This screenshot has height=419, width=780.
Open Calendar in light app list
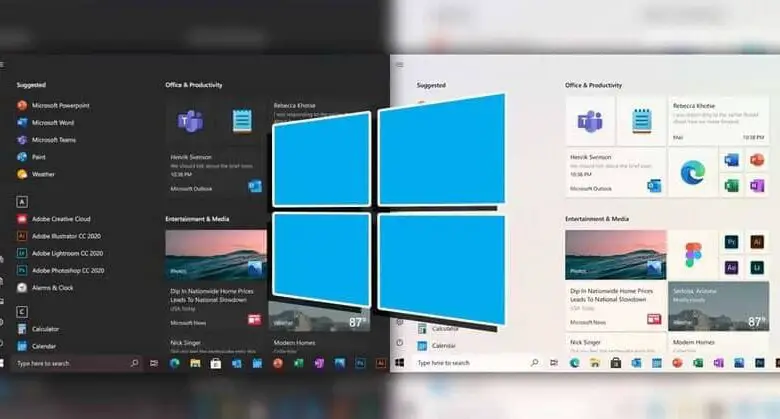(x=437, y=345)
